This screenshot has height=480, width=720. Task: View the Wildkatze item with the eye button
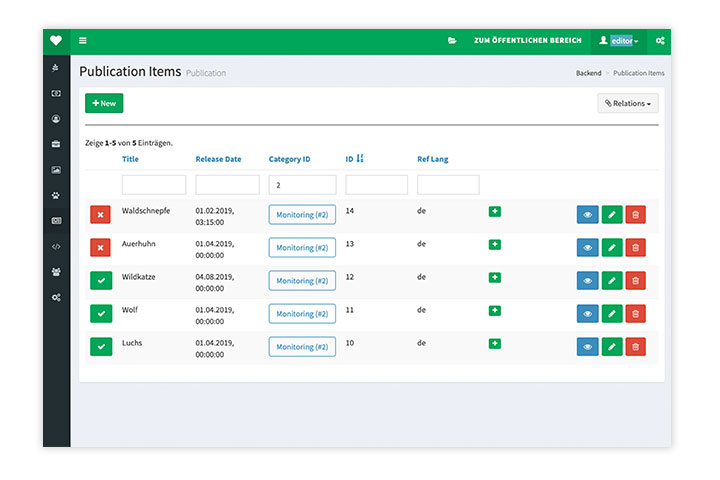(588, 281)
